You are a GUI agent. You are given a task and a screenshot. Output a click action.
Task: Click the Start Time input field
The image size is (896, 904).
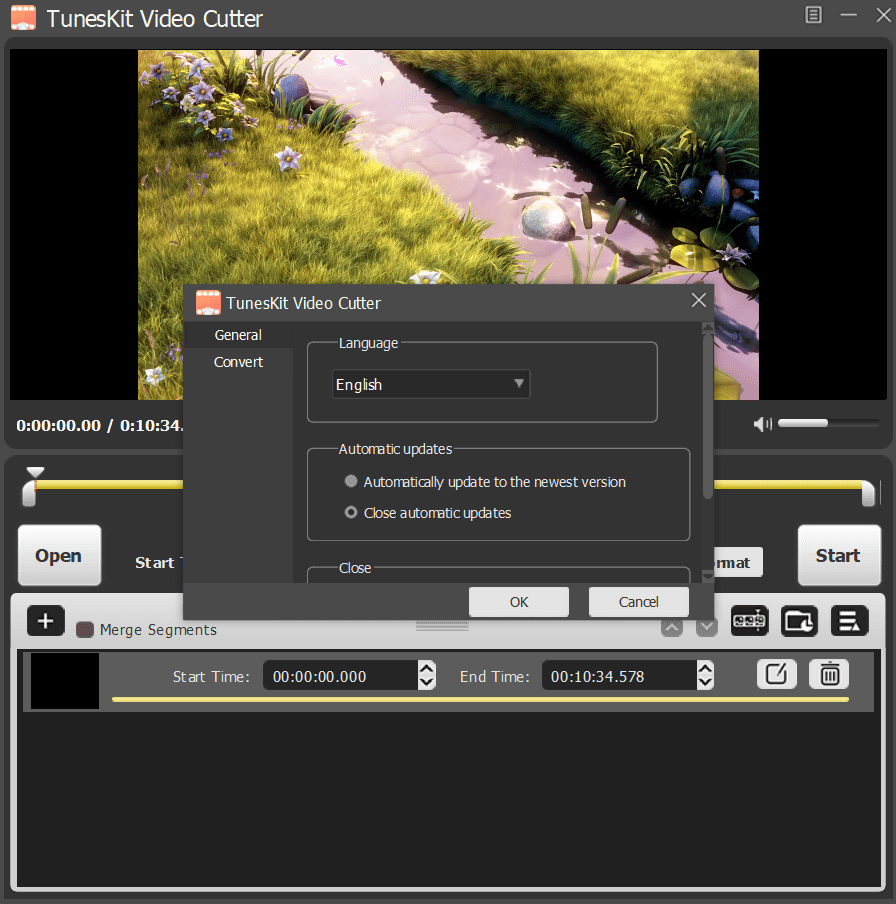tap(341, 676)
